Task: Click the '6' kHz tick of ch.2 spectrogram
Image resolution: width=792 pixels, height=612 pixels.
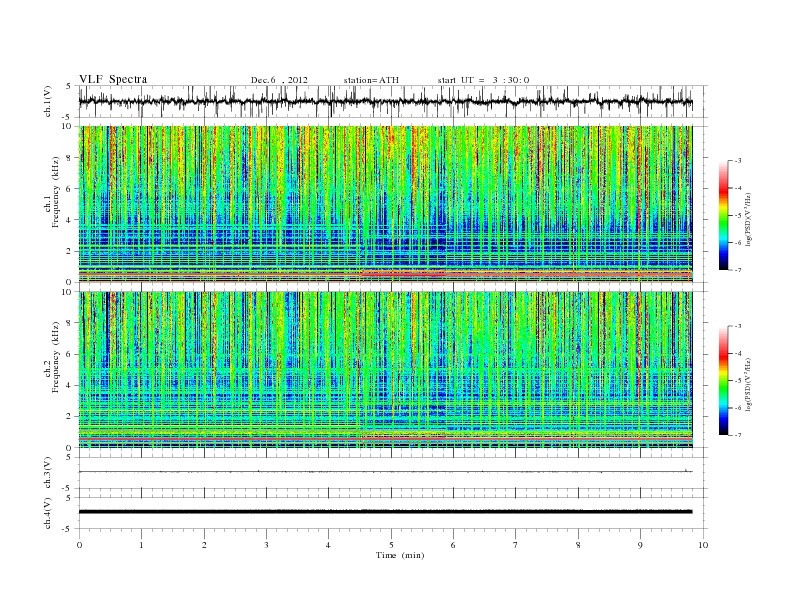Action: [70, 354]
